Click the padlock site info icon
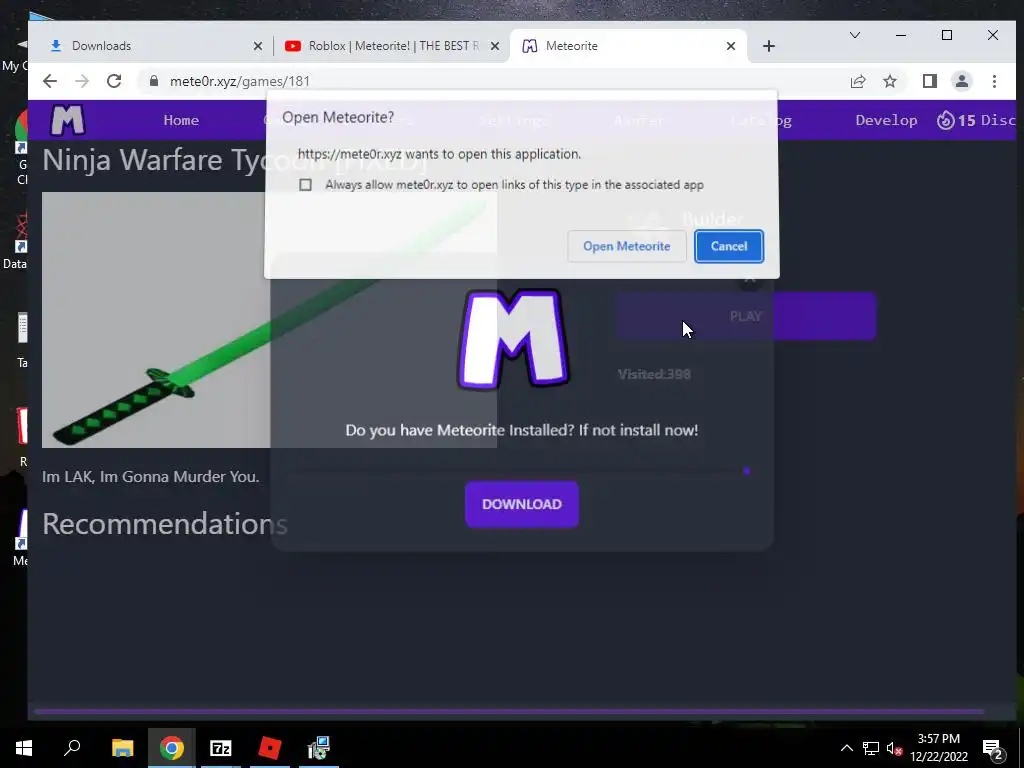The height and width of the screenshot is (768, 1024). click(153, 81)
